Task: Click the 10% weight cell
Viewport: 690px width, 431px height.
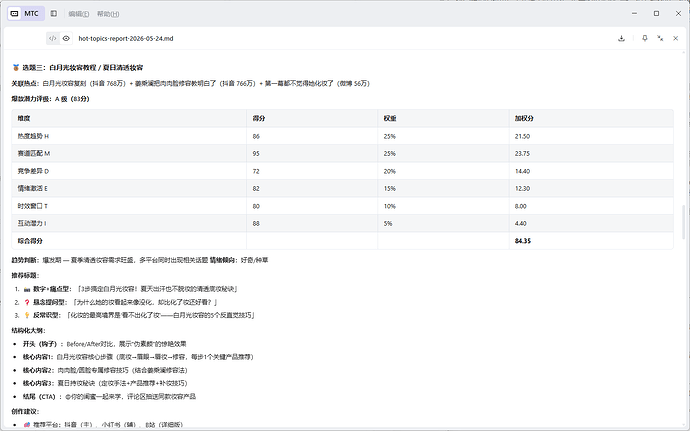Action: [389, 206]
